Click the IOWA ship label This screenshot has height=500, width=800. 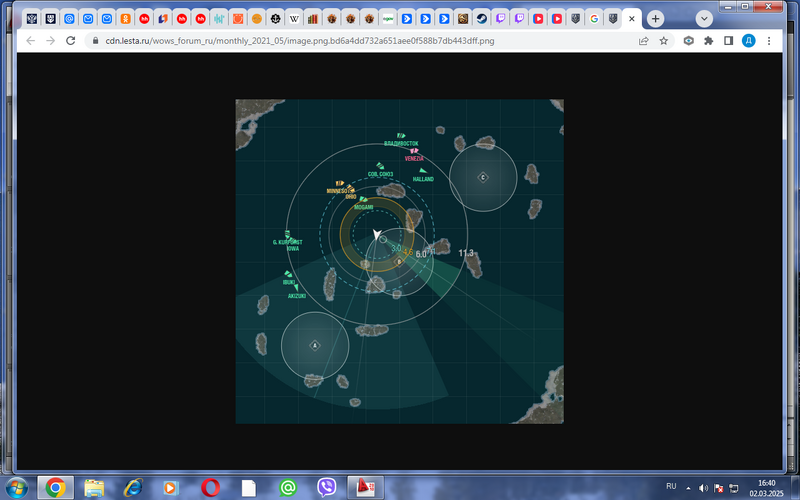tap(293, 249)
